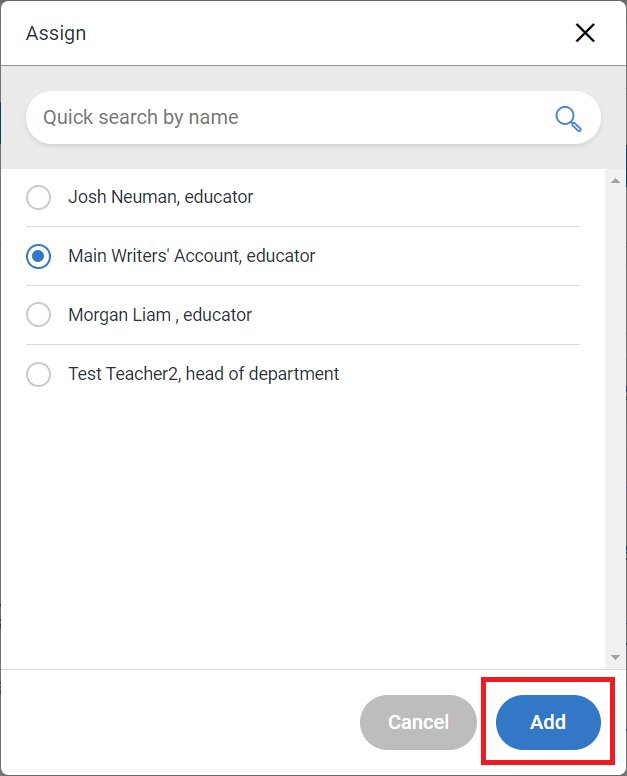Image resolution: width=627 pixels, height=776 pixels.
Task: Select the Josh Neuman radio button
Action: 38,197
